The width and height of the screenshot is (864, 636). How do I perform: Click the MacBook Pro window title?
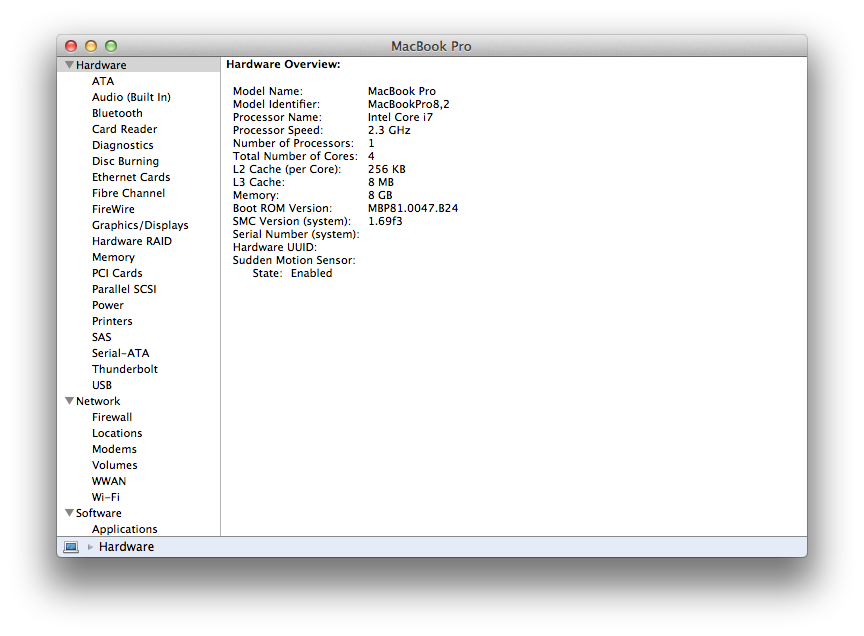[x=431, y=46]
